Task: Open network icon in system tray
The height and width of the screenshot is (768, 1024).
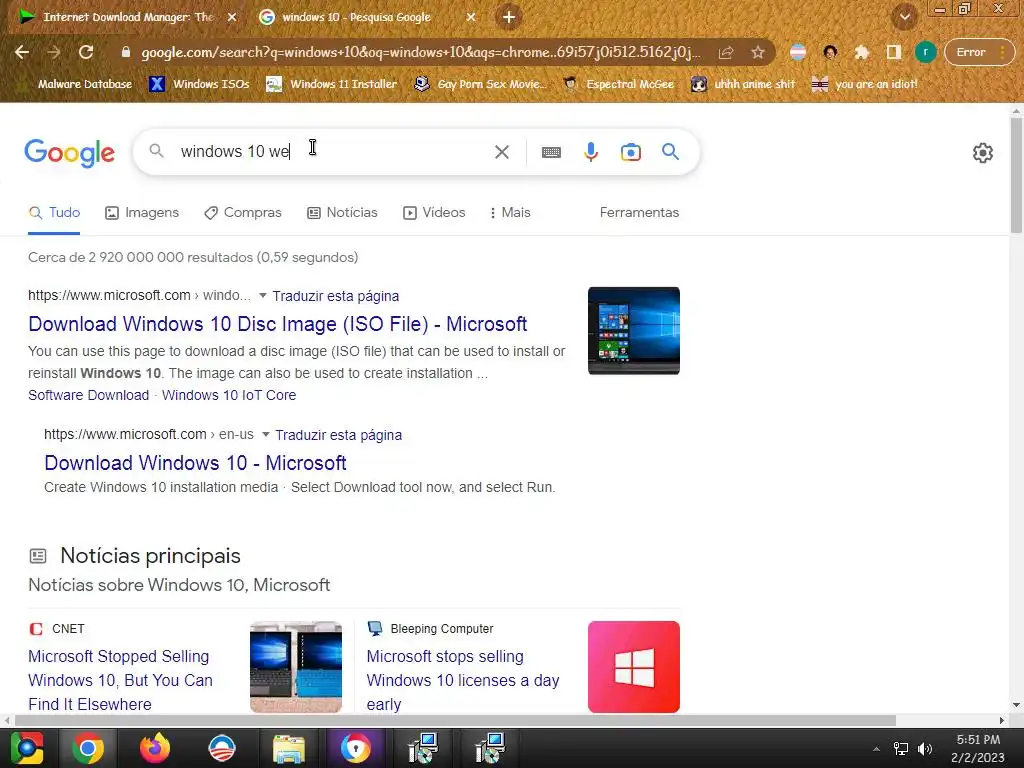Action: click(x=901, y=748)
